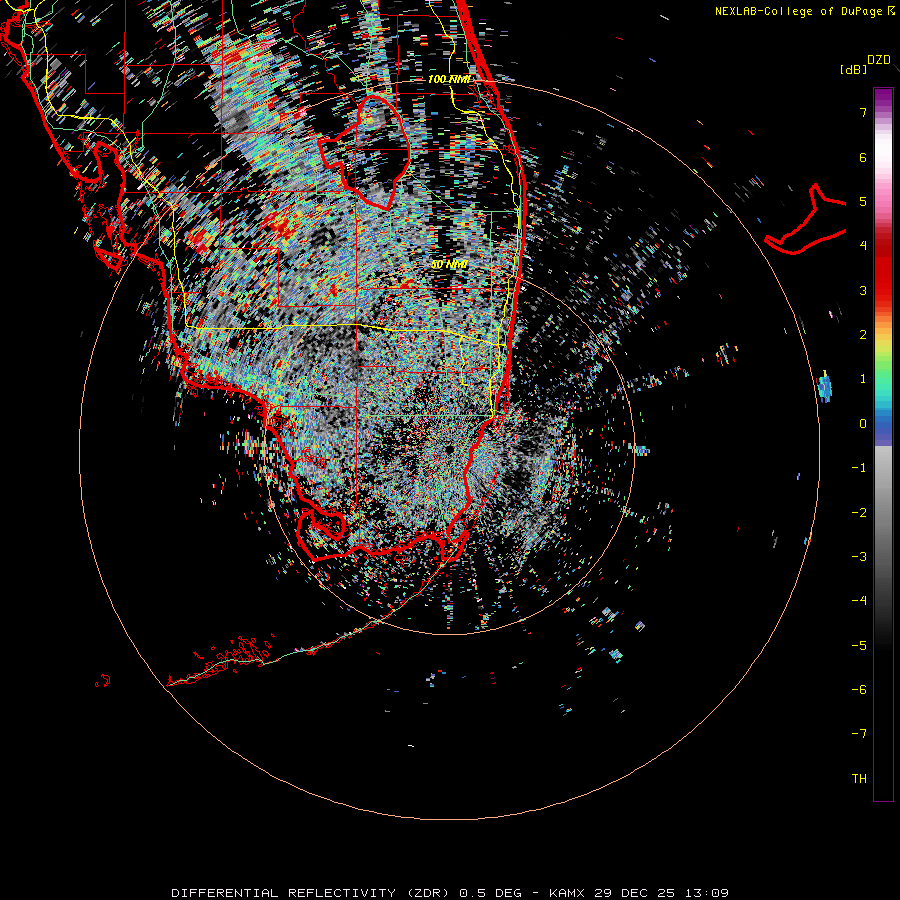This screenshot has height=900, width=900.
Task: Click the -5 tick label on the scale
Action: [x=859, y=646]
